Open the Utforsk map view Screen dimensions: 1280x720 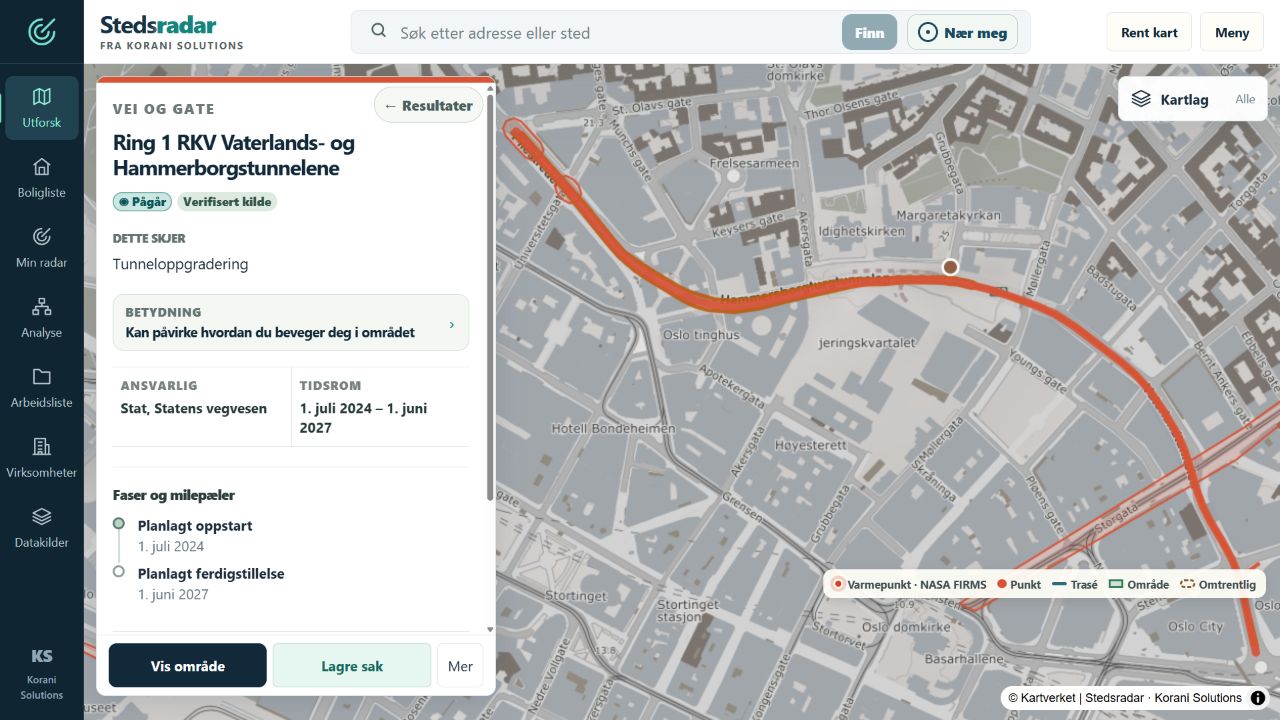click(x=42, y=108)
